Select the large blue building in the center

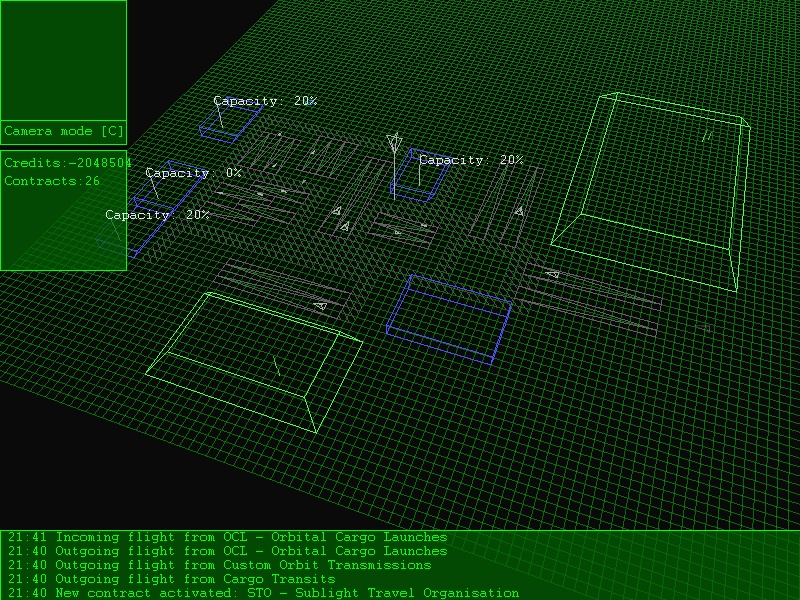[x=449, y=319]
